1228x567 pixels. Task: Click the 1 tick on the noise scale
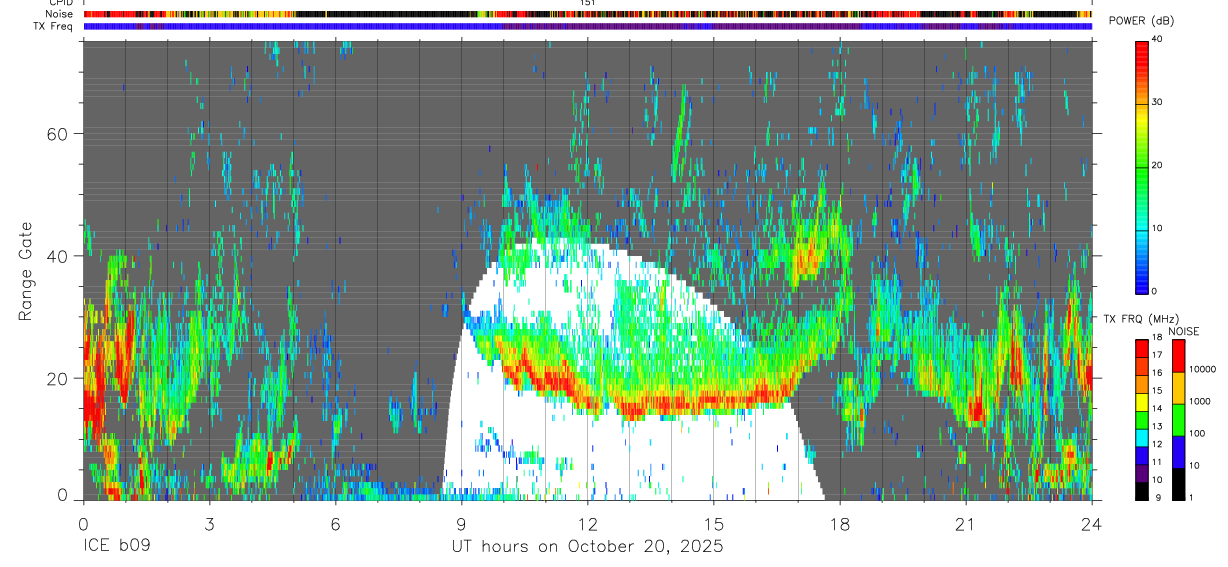(1192, 498)
